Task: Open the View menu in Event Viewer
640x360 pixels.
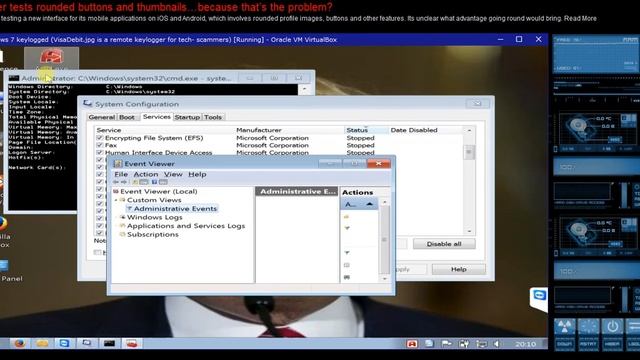Action: (x=173, y=174)
